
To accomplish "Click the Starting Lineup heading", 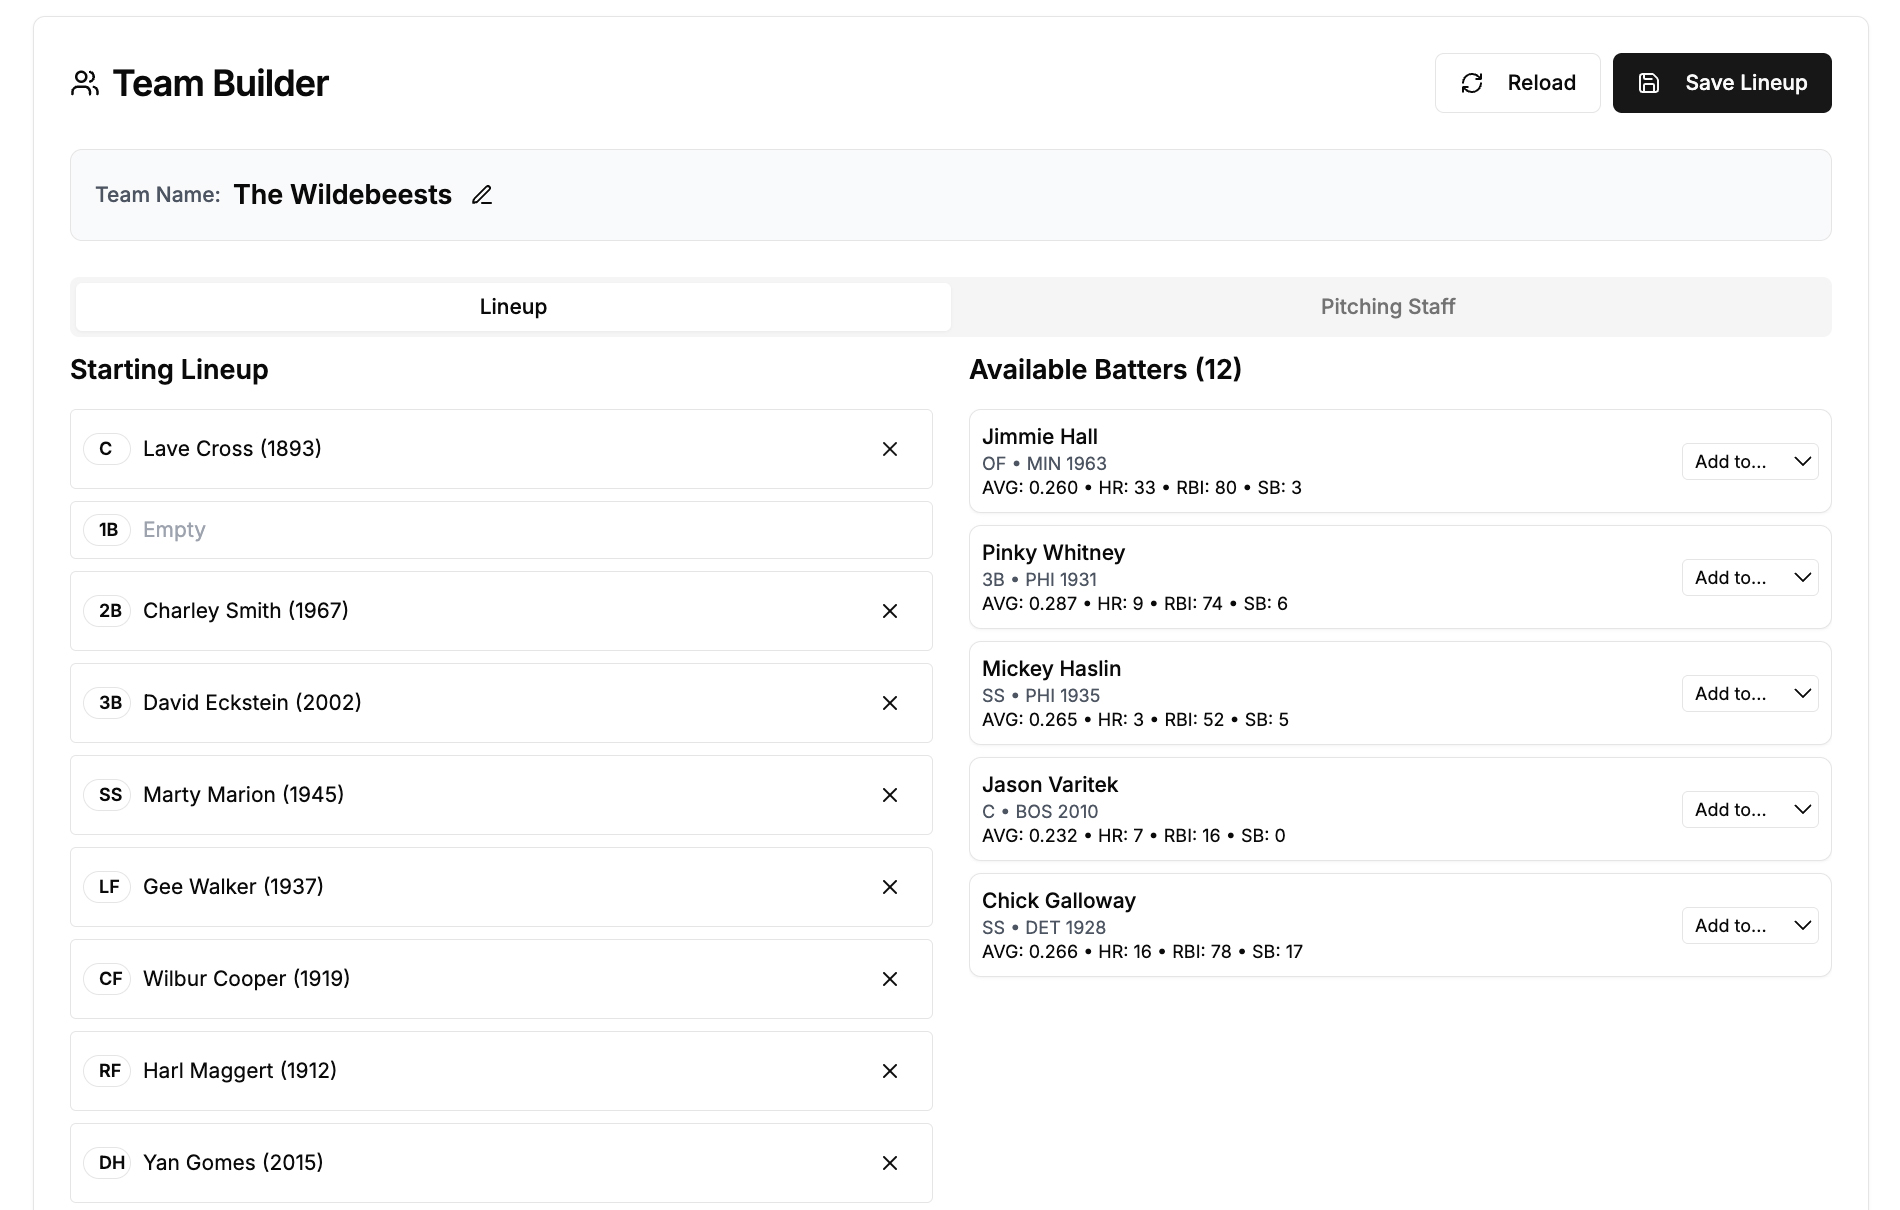I will (169, 370).
